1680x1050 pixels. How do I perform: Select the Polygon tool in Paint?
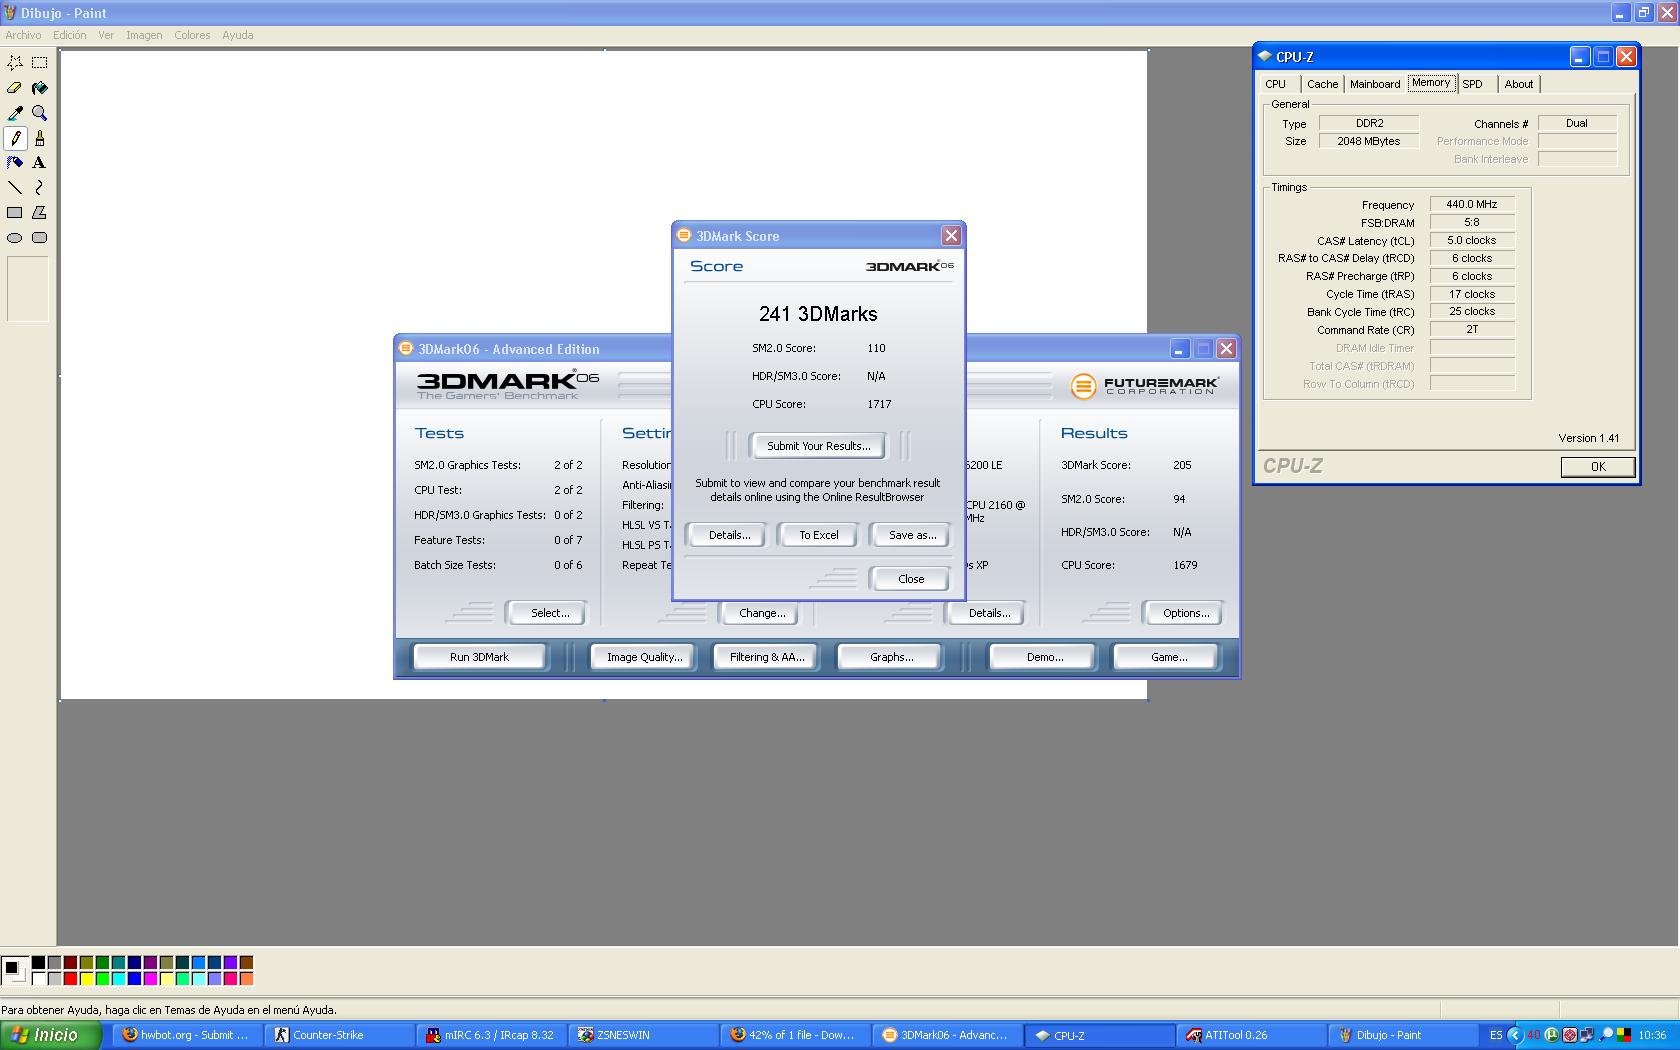40,213
